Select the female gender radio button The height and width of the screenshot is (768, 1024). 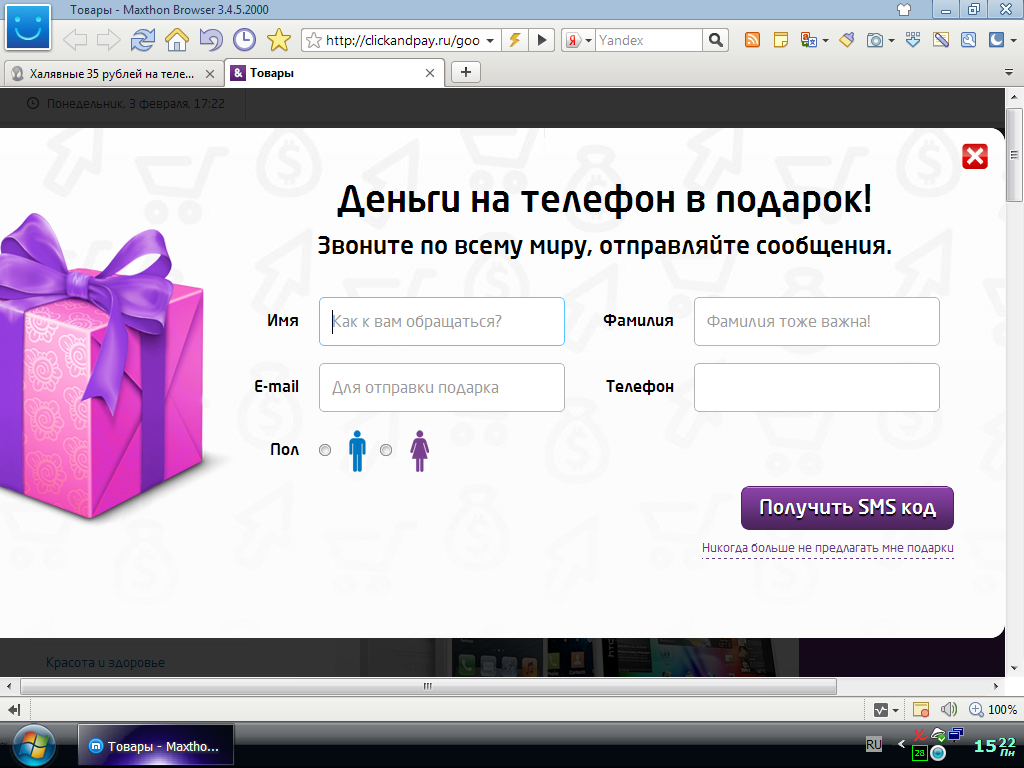(x=386, y=450)
